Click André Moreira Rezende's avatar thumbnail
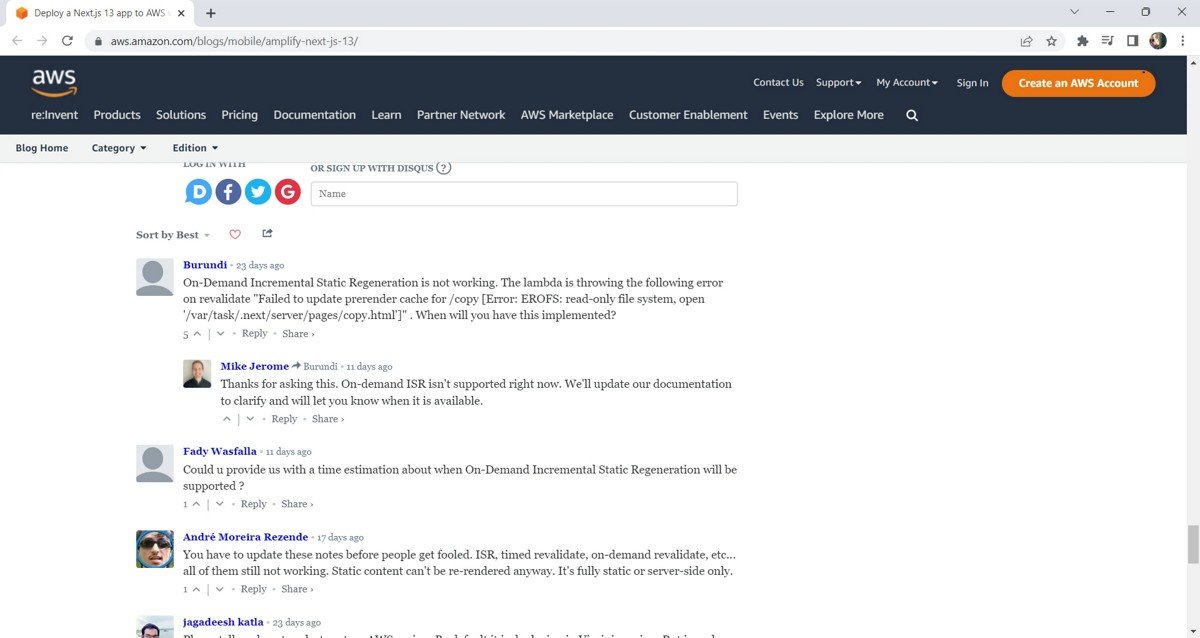The image size is (1200, 638). click(x=154, y=549)
